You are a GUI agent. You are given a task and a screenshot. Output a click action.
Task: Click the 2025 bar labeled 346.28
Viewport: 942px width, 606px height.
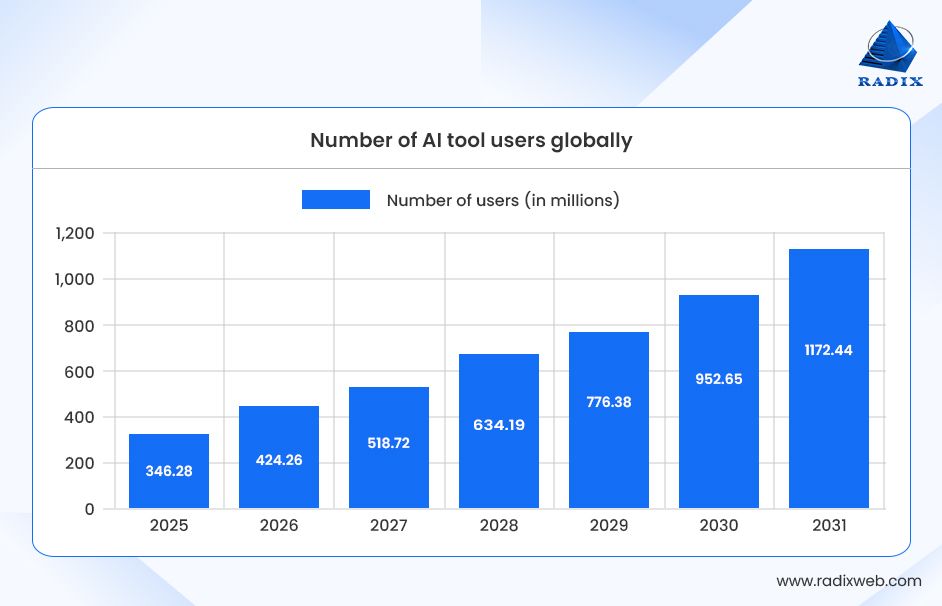coord(170,470)
